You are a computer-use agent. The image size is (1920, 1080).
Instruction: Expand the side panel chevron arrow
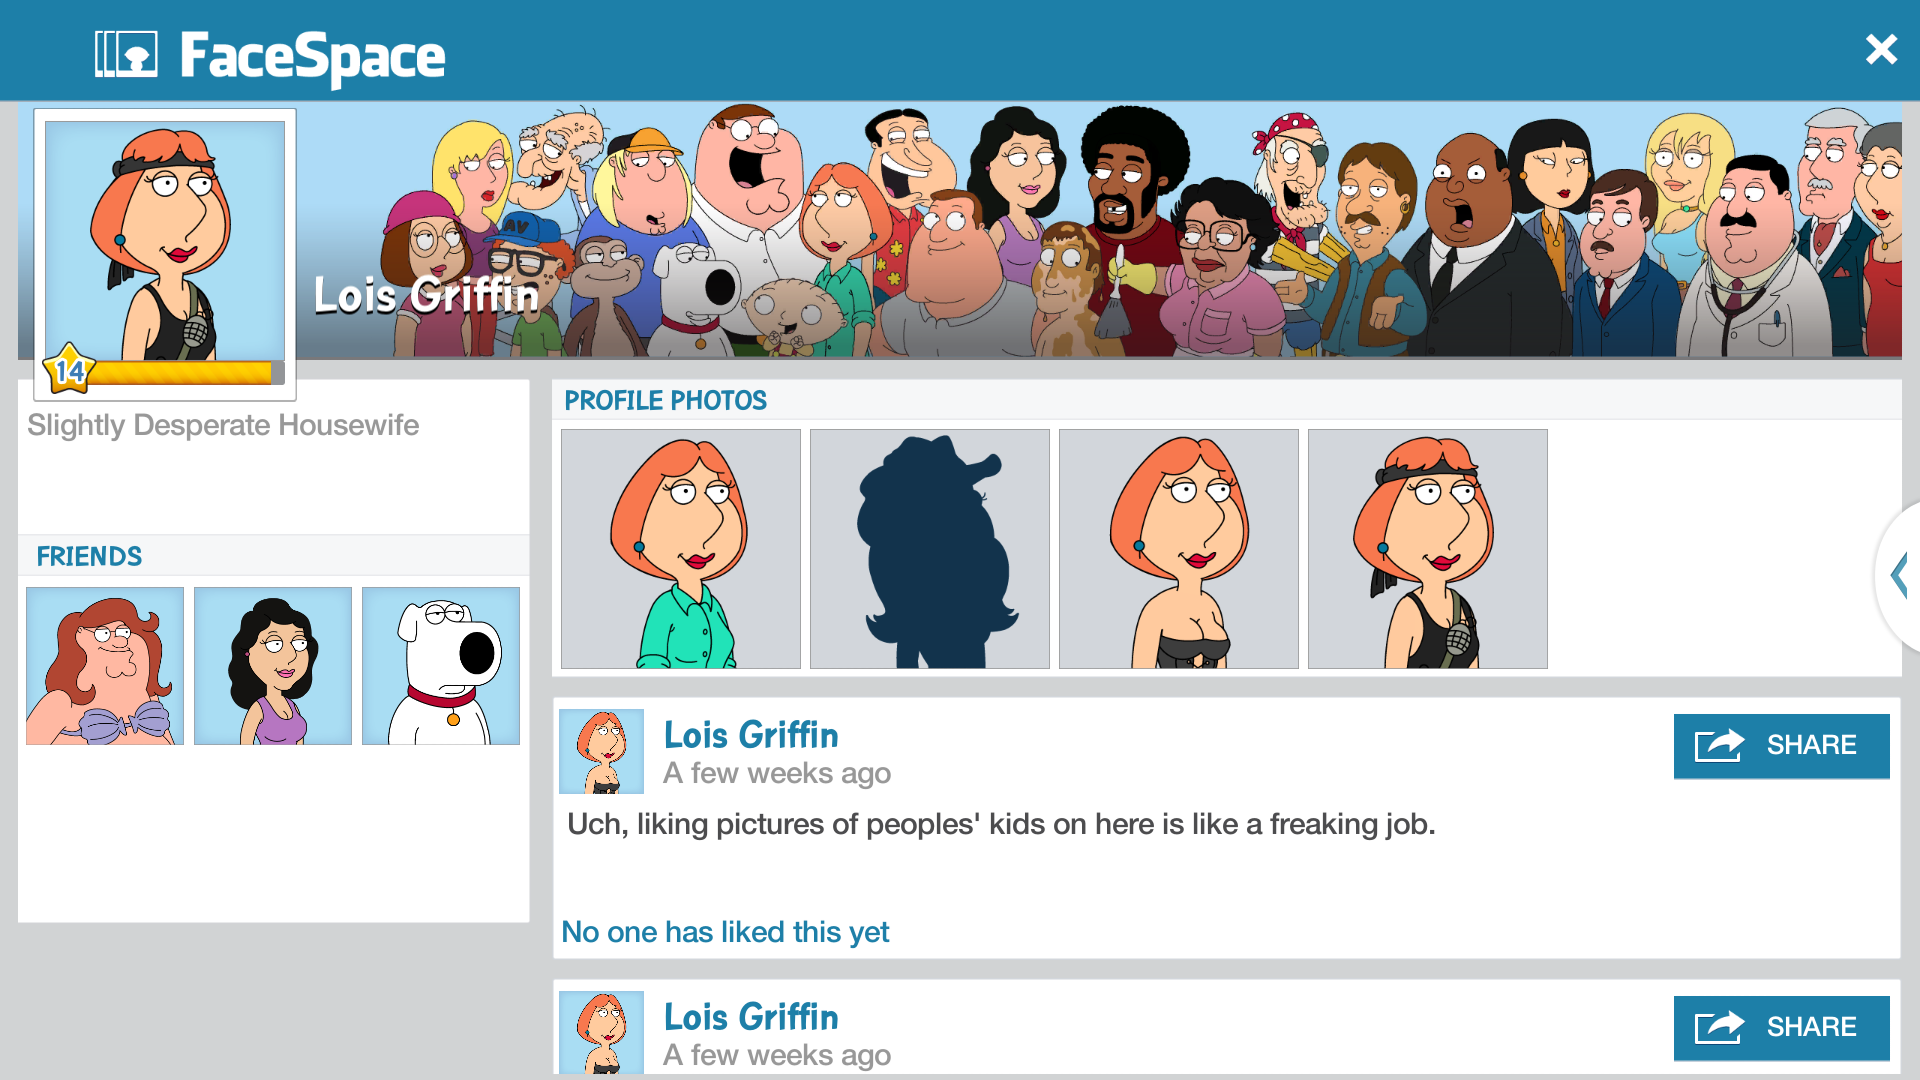(1900, 576)
